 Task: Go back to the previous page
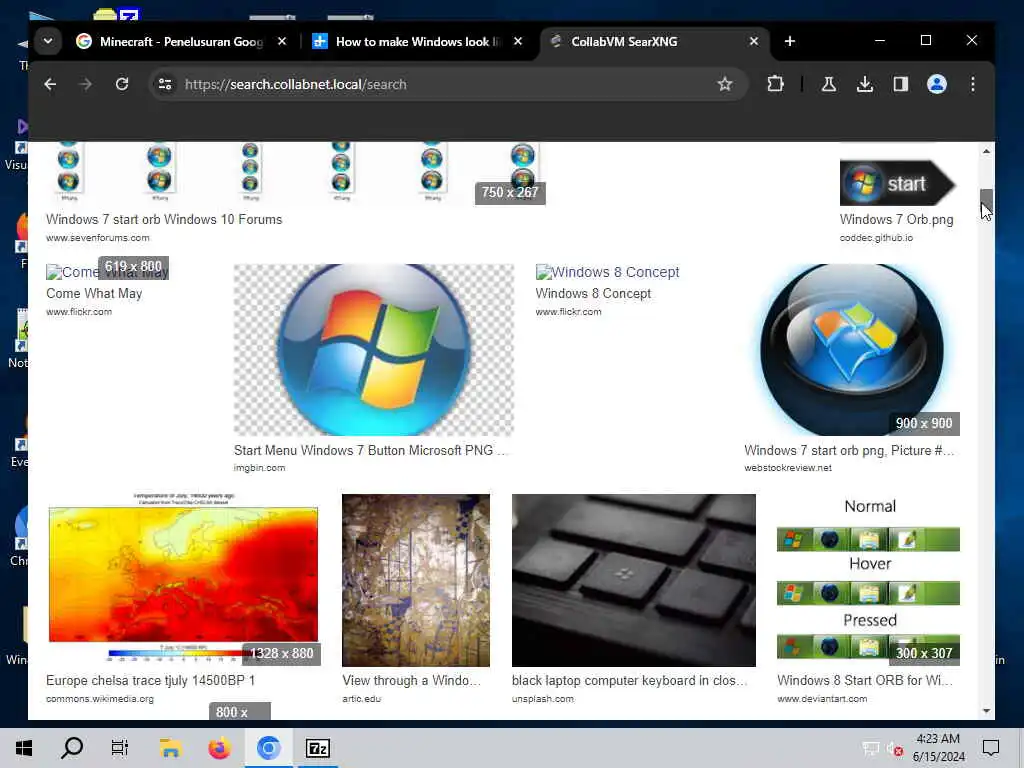[x=50, y=84]
